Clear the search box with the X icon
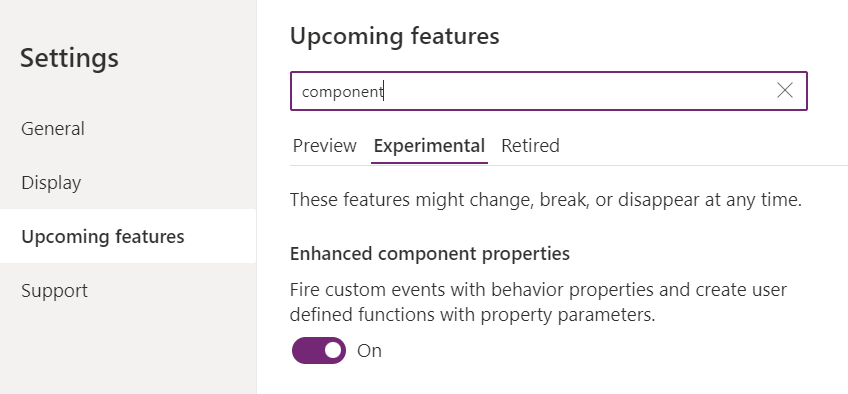 click(x=785, y=91)
